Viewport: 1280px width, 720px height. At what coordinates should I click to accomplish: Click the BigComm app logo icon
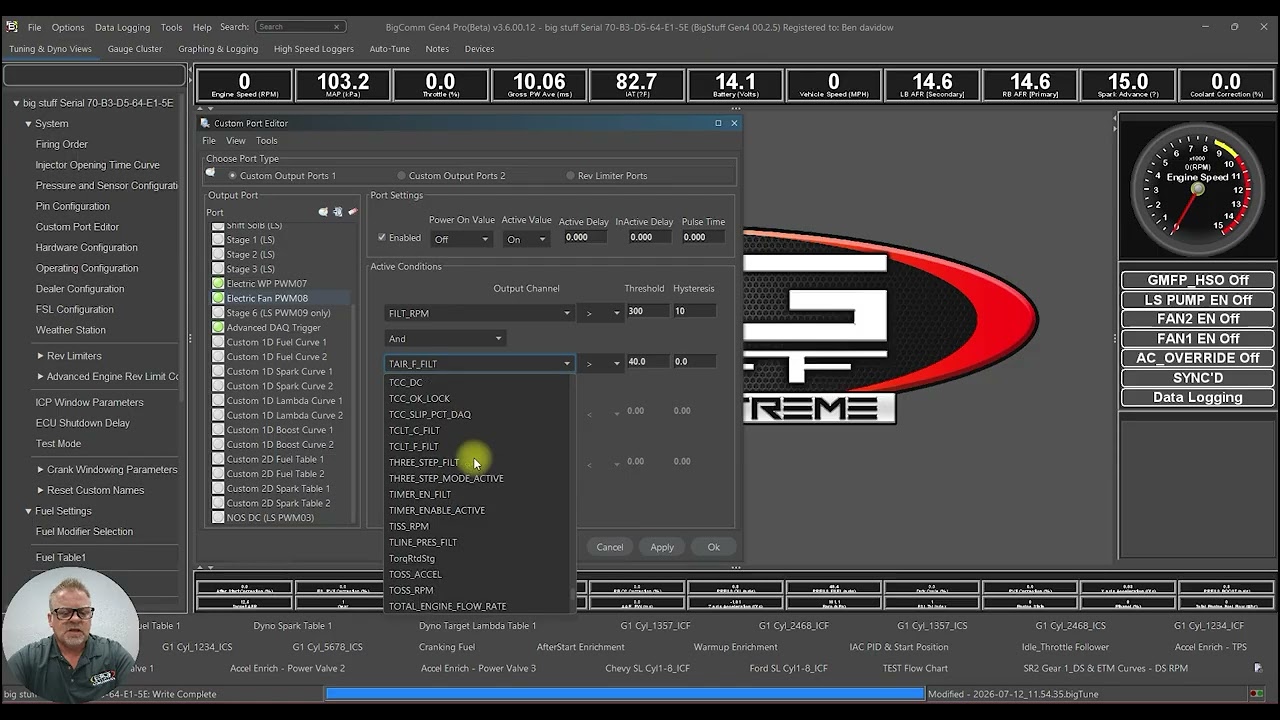(12, 27)
